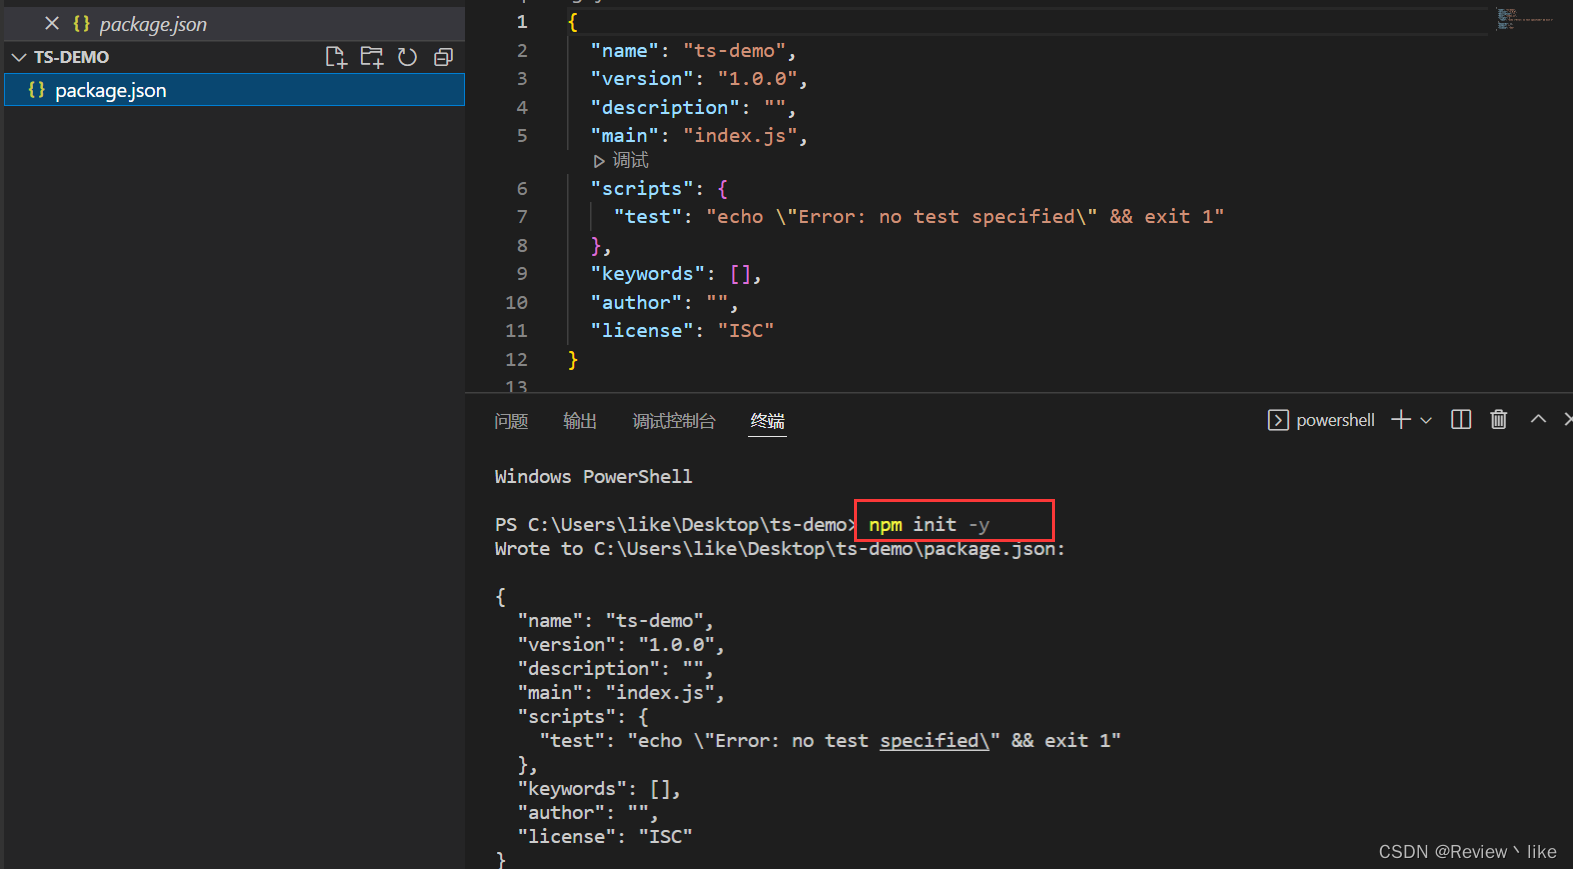Screen dimensions: 1573x869
Task: Click the "author" key in the editor
Action: point(636,302)
